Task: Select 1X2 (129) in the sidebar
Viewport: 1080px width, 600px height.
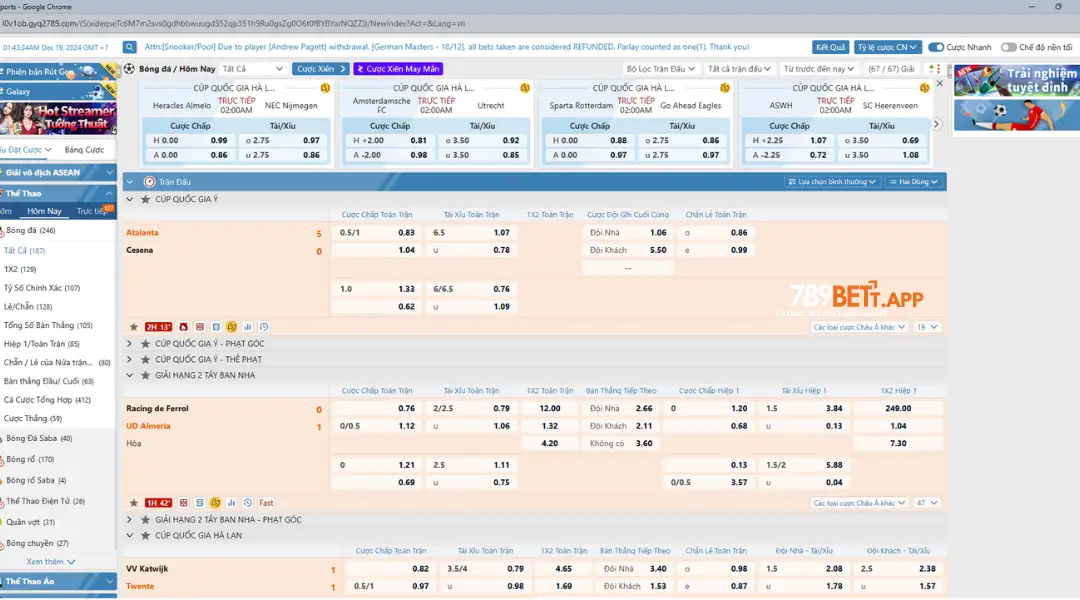Action: [20, 269]
